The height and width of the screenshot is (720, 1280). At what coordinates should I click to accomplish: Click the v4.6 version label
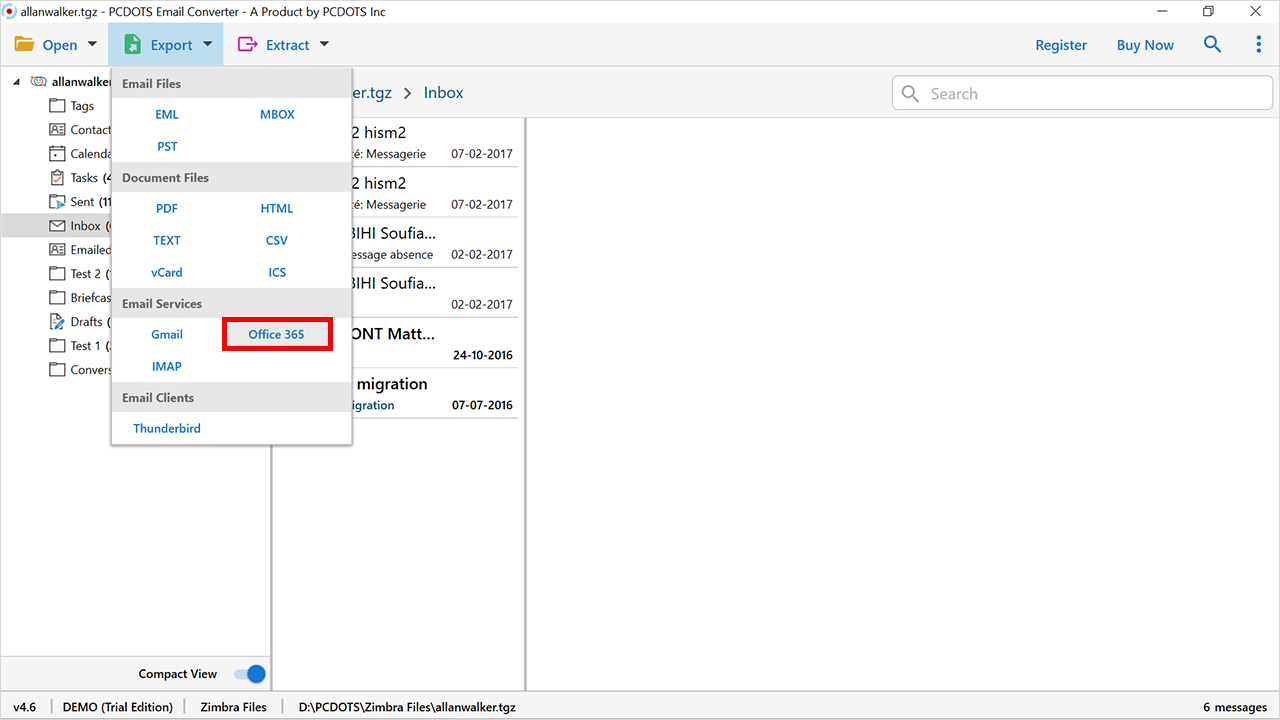coord(25,707)
